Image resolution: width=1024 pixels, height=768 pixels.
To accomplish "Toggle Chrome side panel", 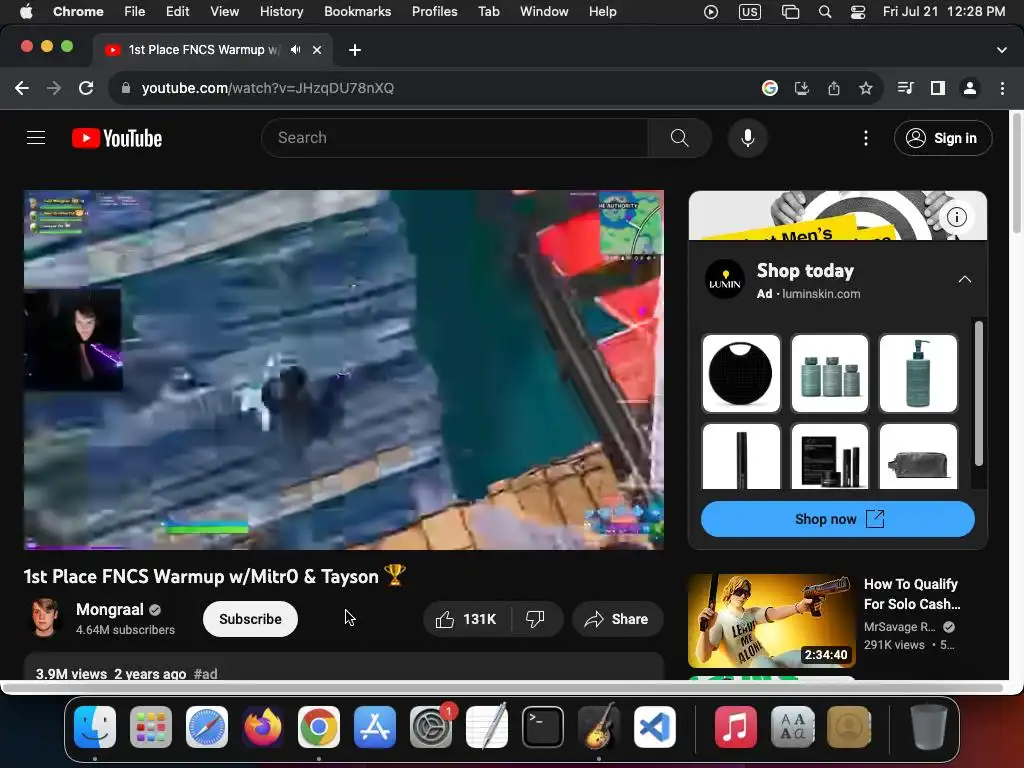I will [x=938, y=88].
